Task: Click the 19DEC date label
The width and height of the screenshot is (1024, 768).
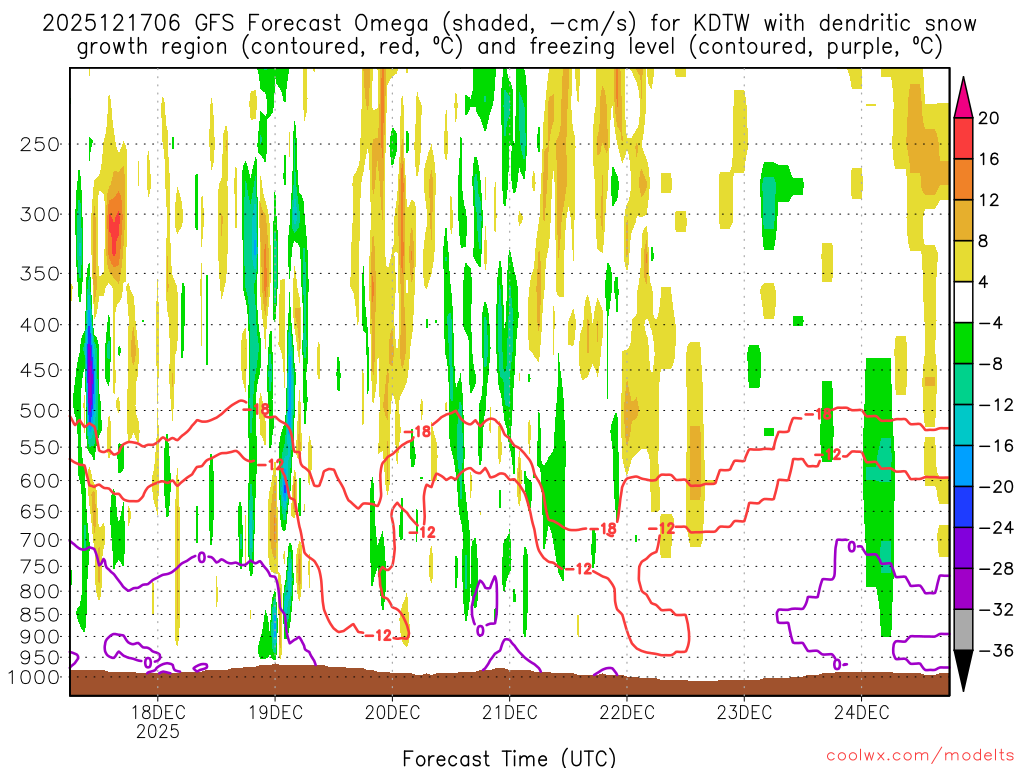Action: (x=275, y=712)
